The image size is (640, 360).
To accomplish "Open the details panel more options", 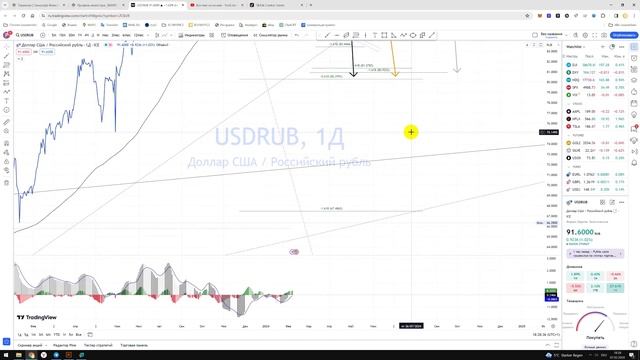I will [621, 202].
